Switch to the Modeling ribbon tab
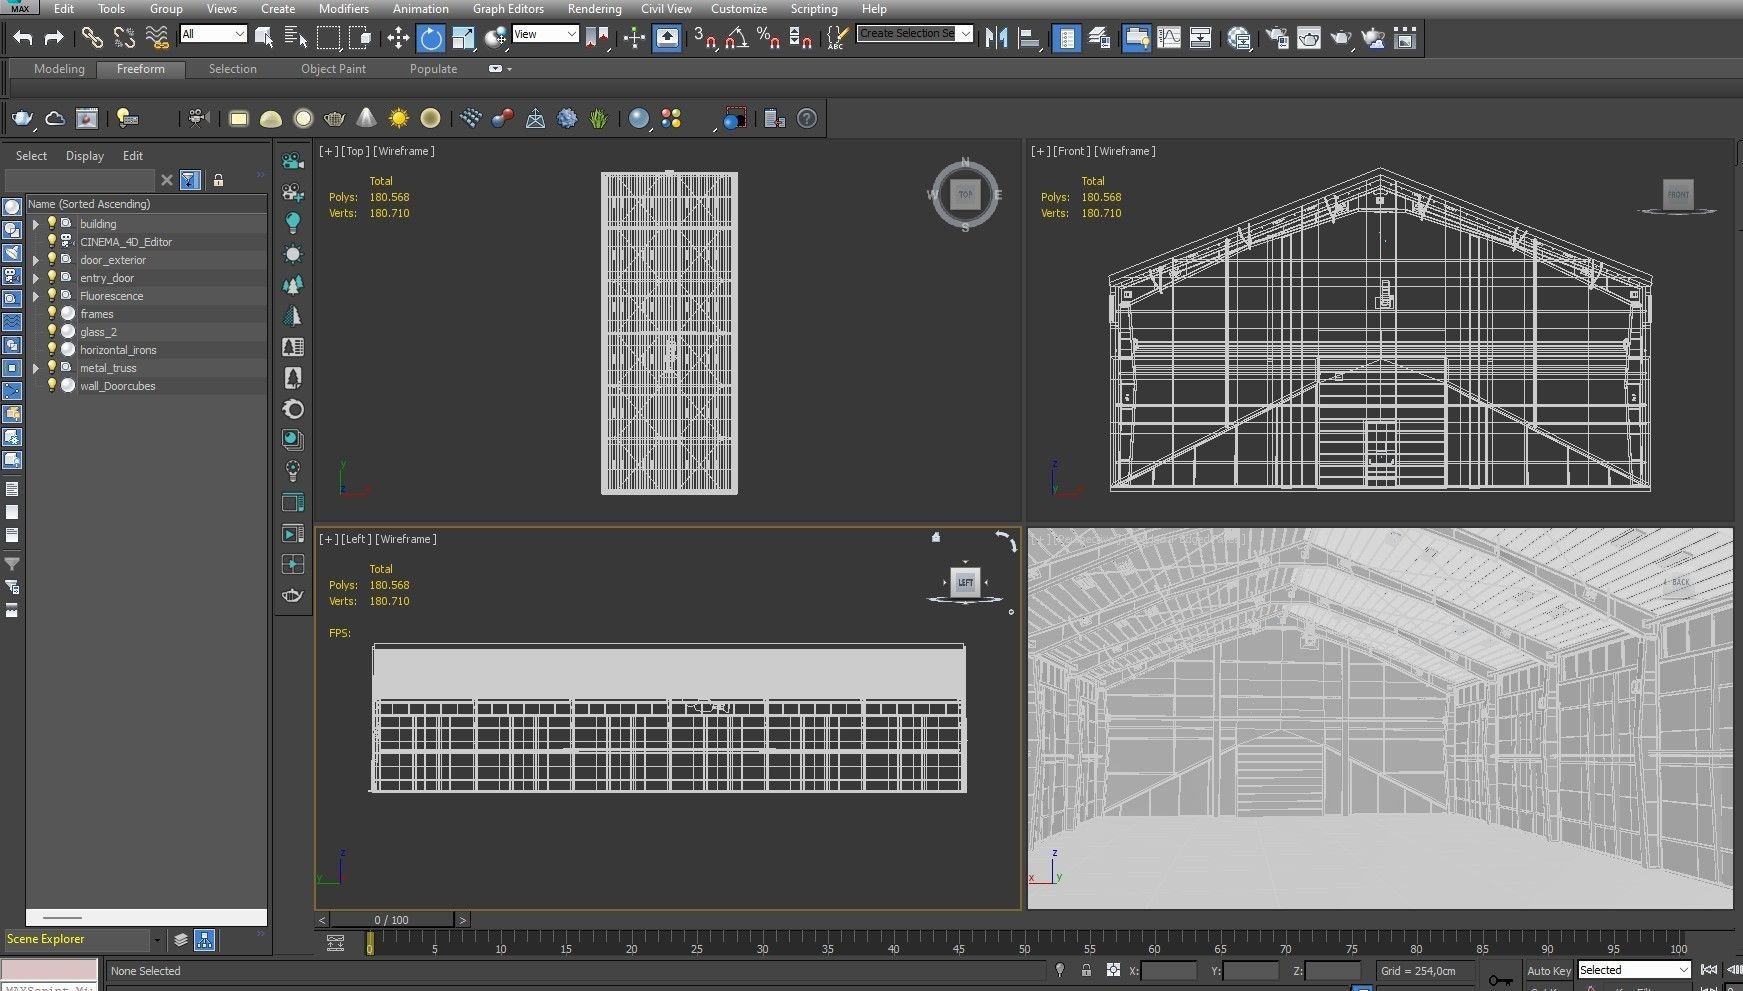The width and height of the screenshot is (1743, 991). click(x=59, y=69)
